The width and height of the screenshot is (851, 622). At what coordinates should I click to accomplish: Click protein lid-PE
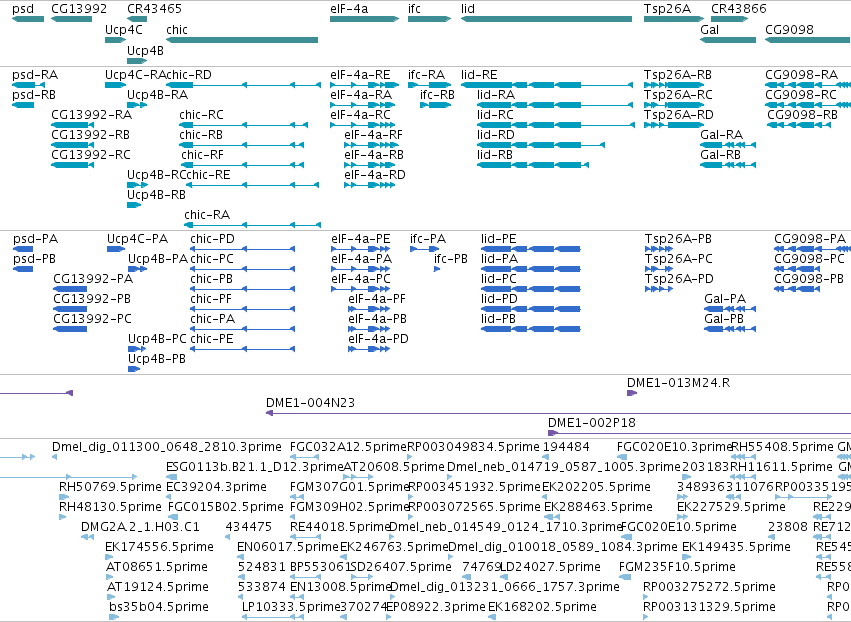coord(531,249)
